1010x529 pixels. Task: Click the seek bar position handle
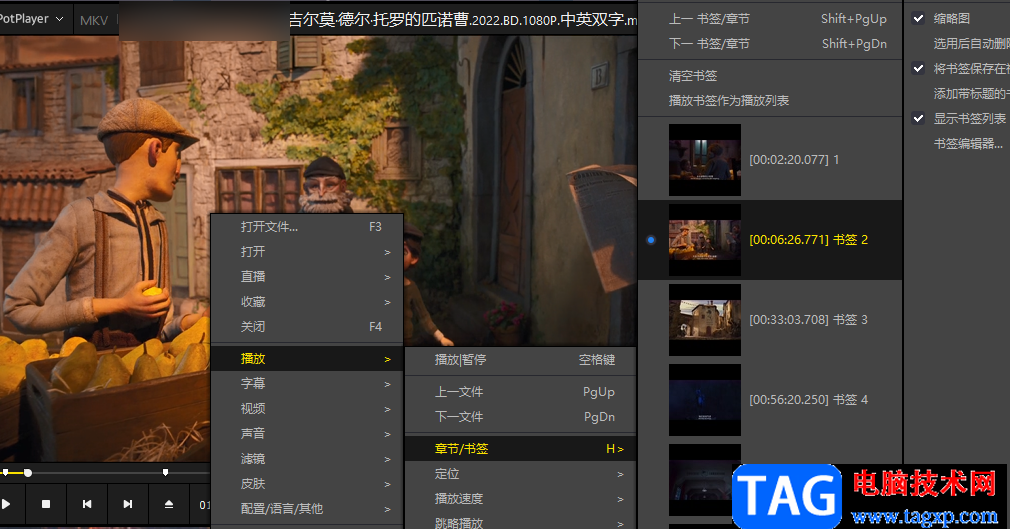point(28,473)
